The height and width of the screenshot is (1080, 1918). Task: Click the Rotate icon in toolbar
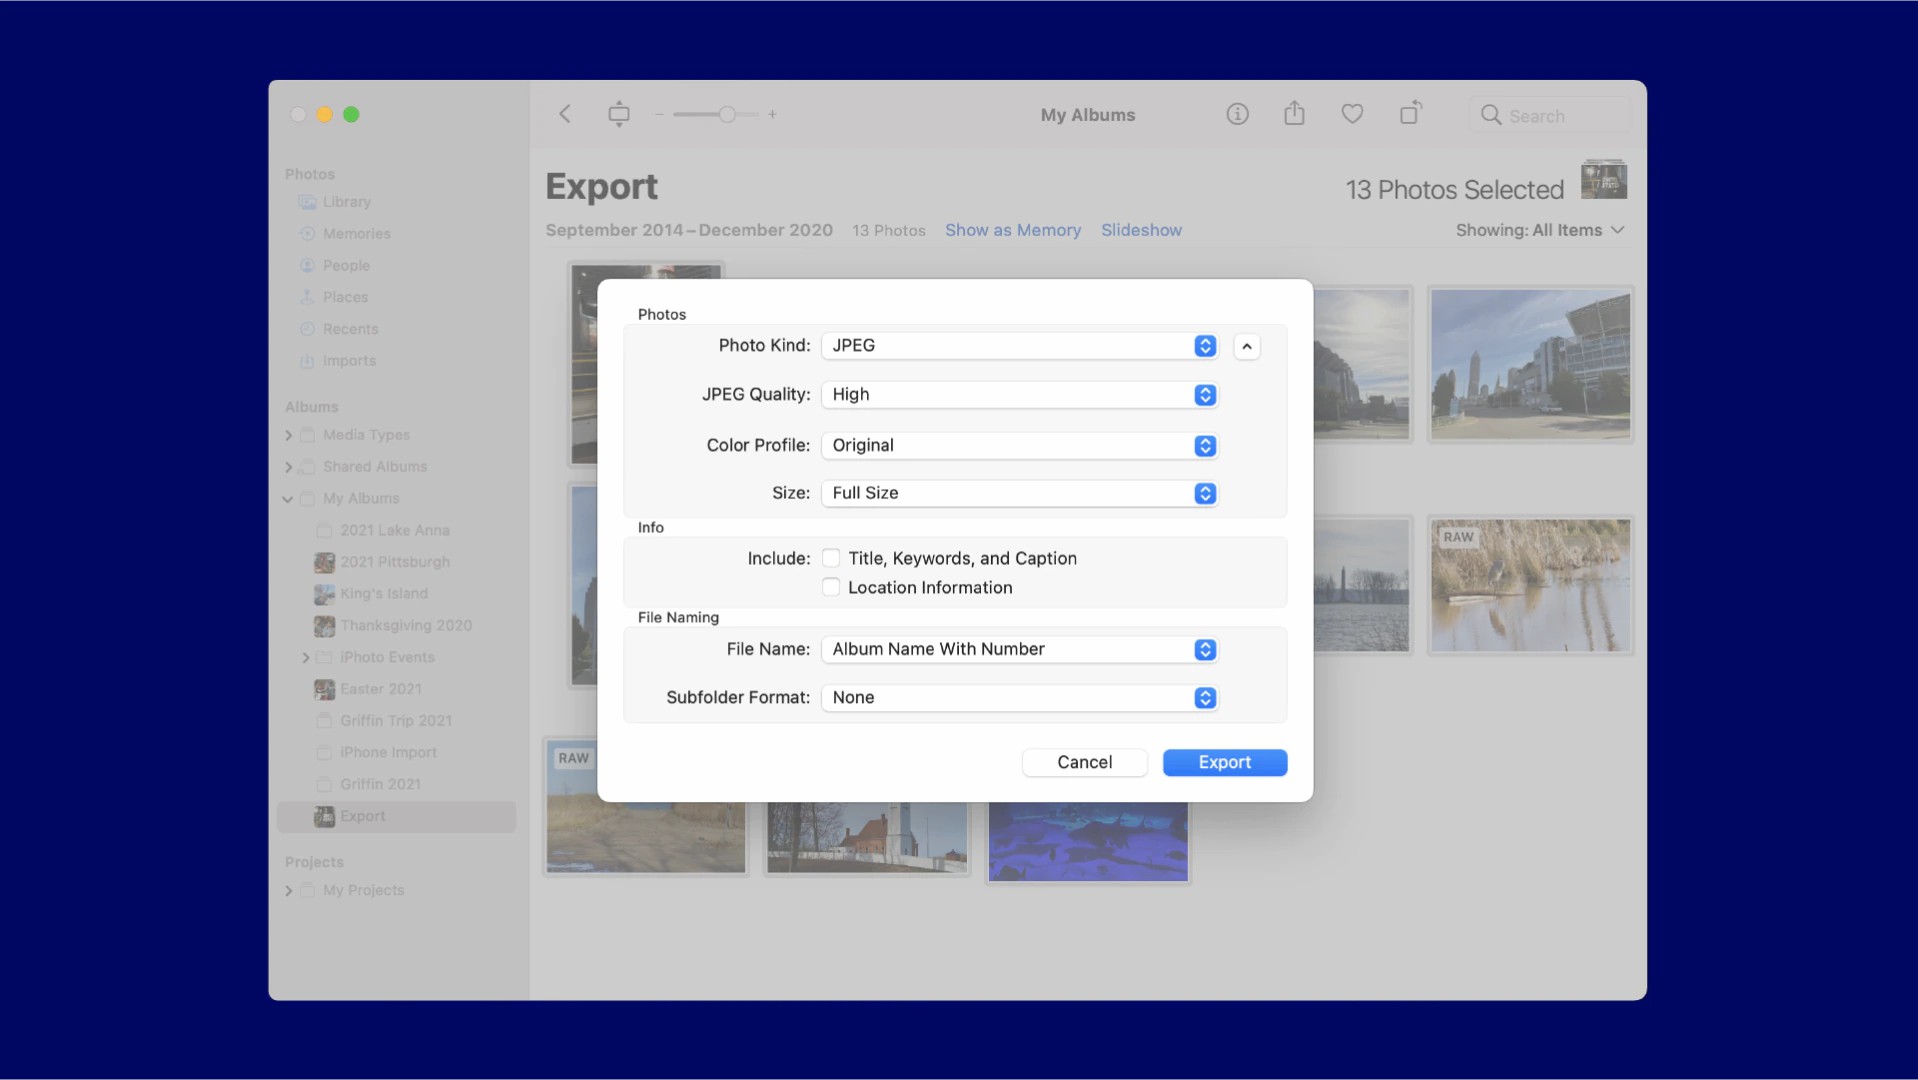[x=1410, y=113]
